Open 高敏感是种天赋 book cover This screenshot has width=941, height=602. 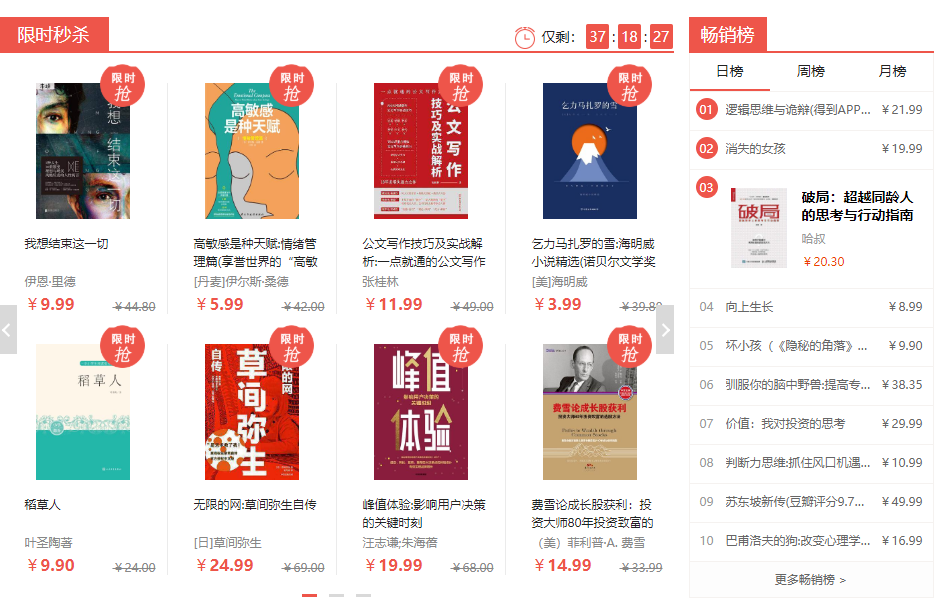tap(252, 151)
